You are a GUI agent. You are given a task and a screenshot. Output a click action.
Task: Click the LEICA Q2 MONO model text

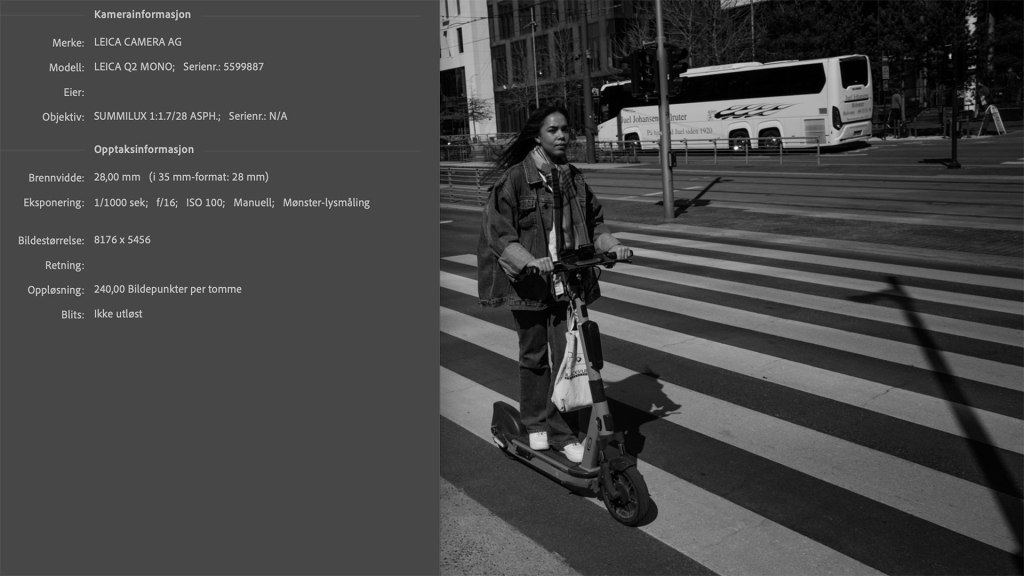tap(133, 67)
